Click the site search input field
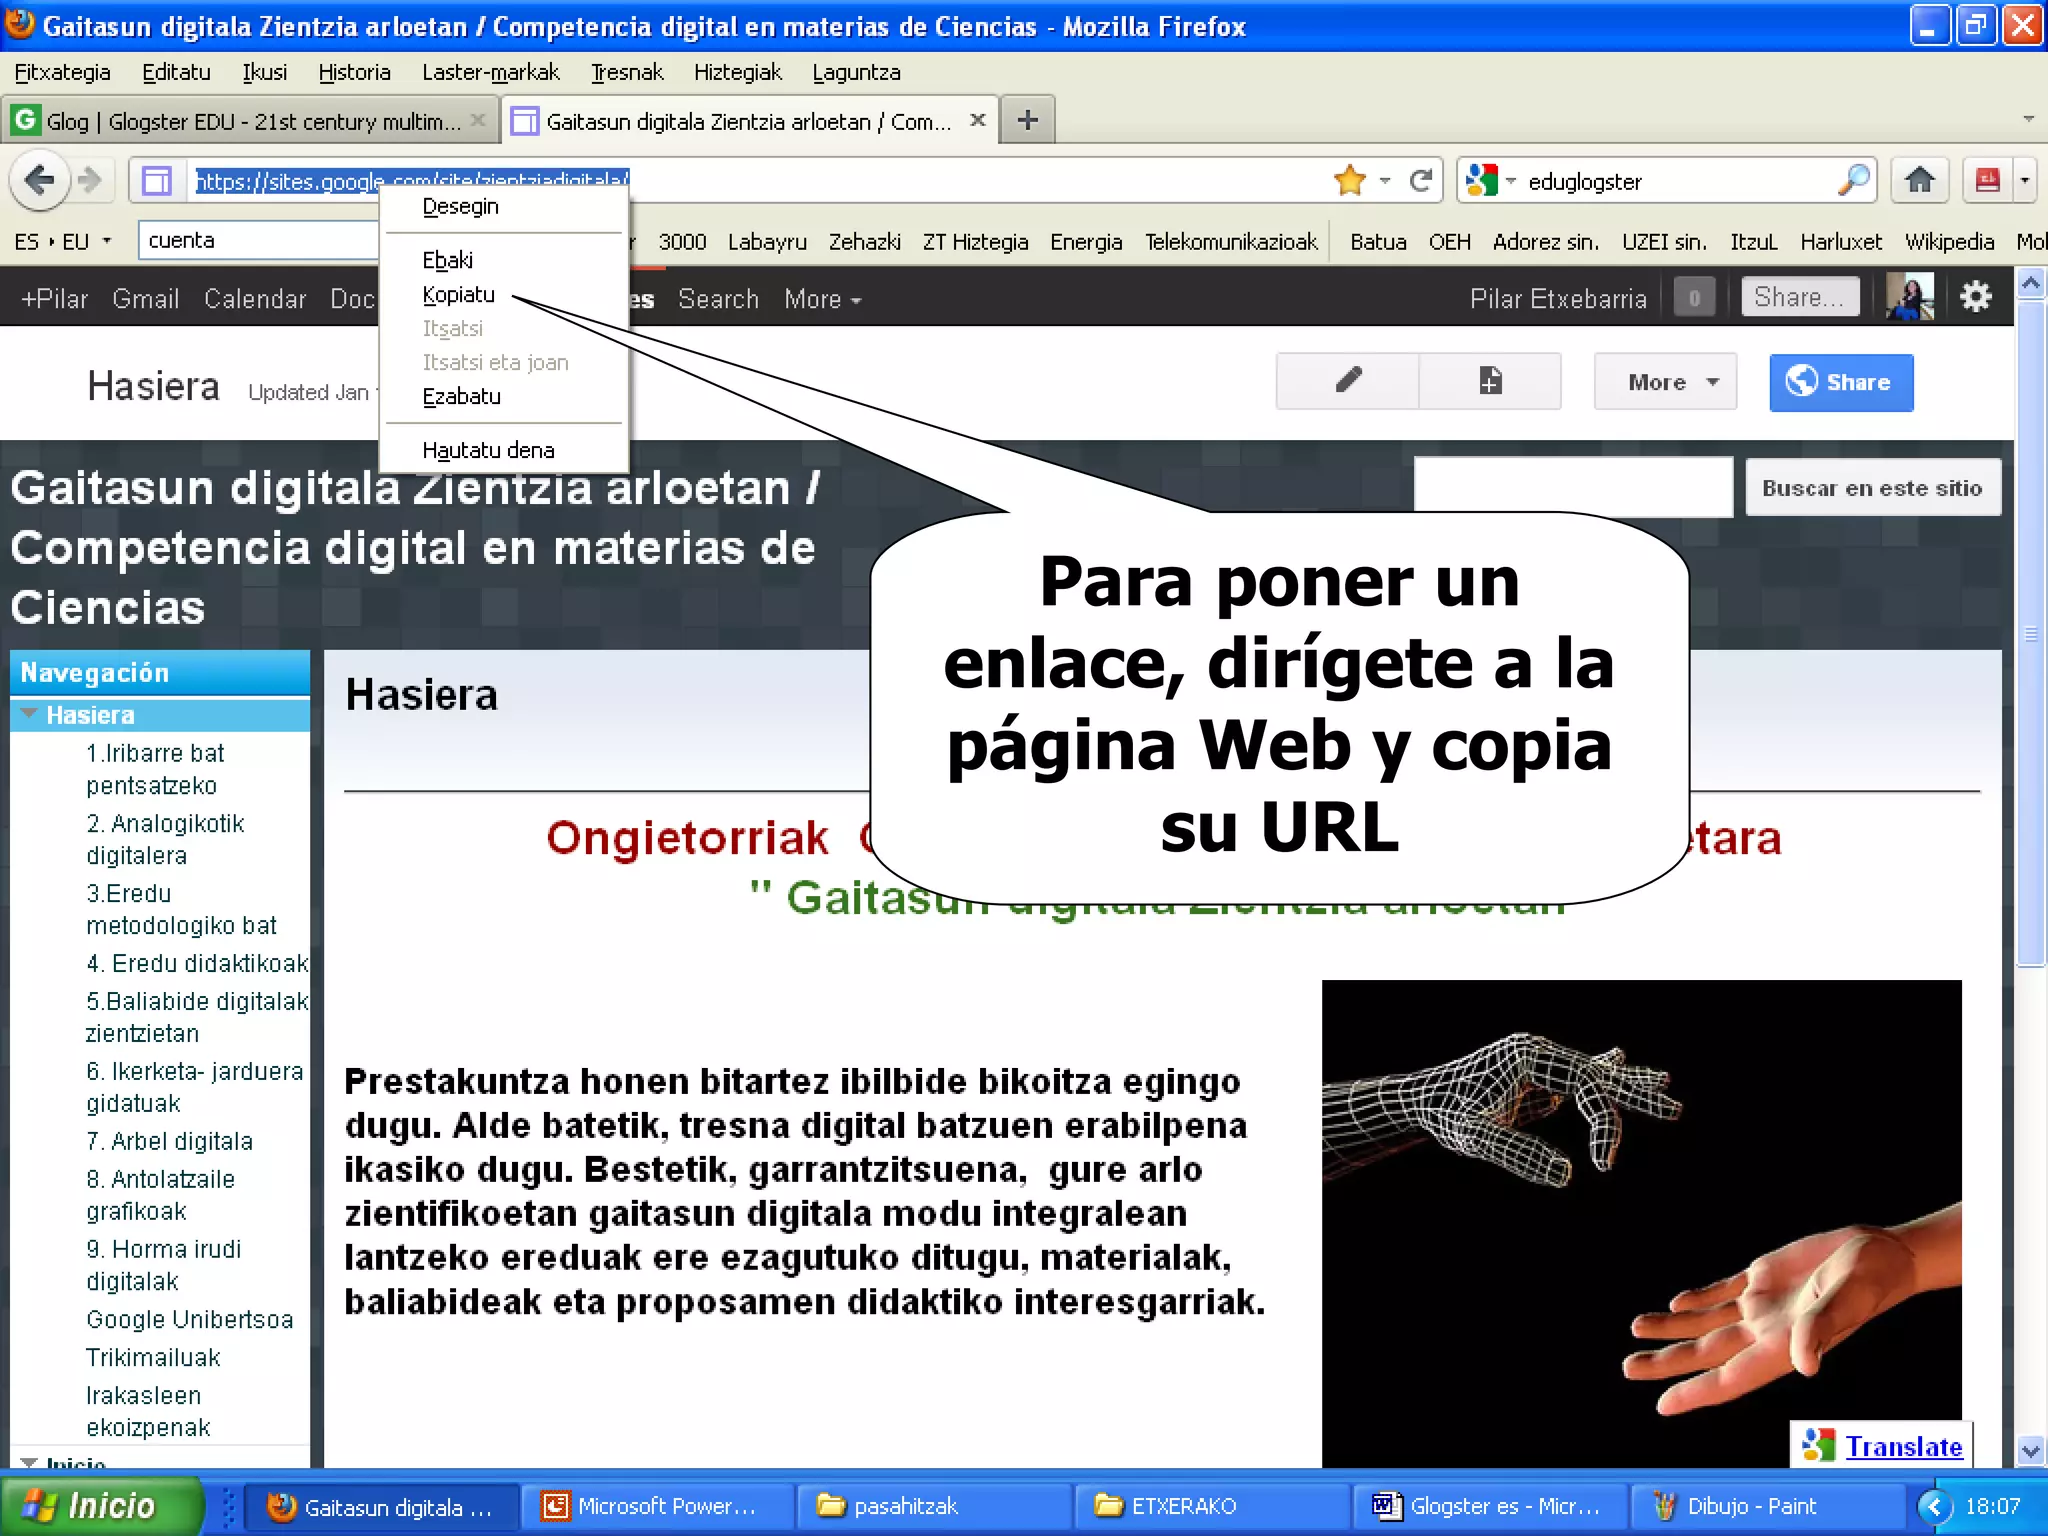The width and height of the screenshot is (2048, 1536). click(1573, 487)
